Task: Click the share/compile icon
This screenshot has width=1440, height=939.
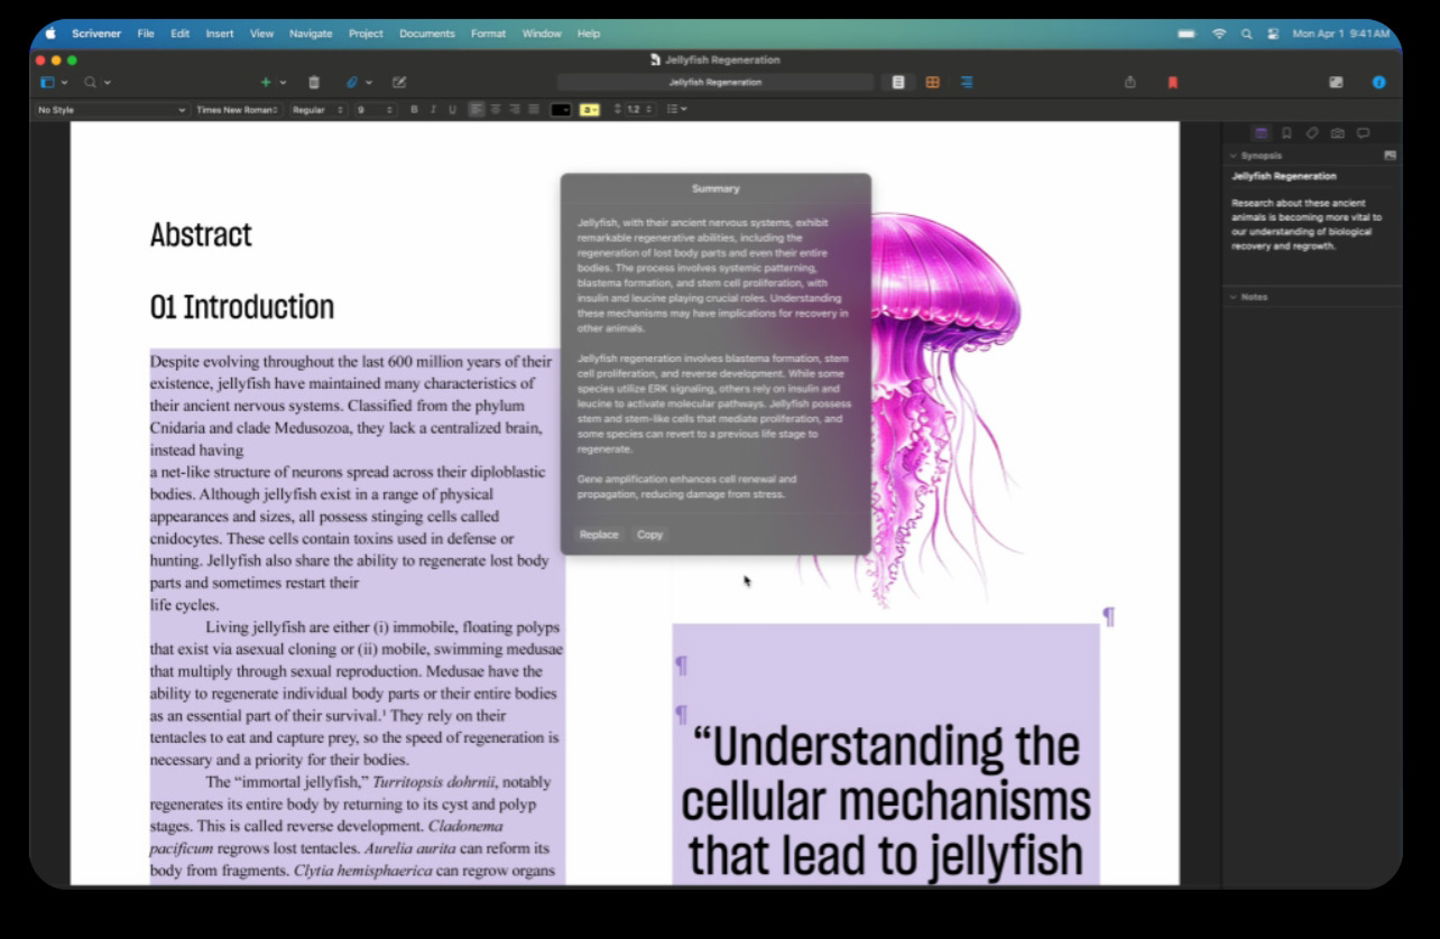Action: pyautogui.click(x=1130, y=82)
